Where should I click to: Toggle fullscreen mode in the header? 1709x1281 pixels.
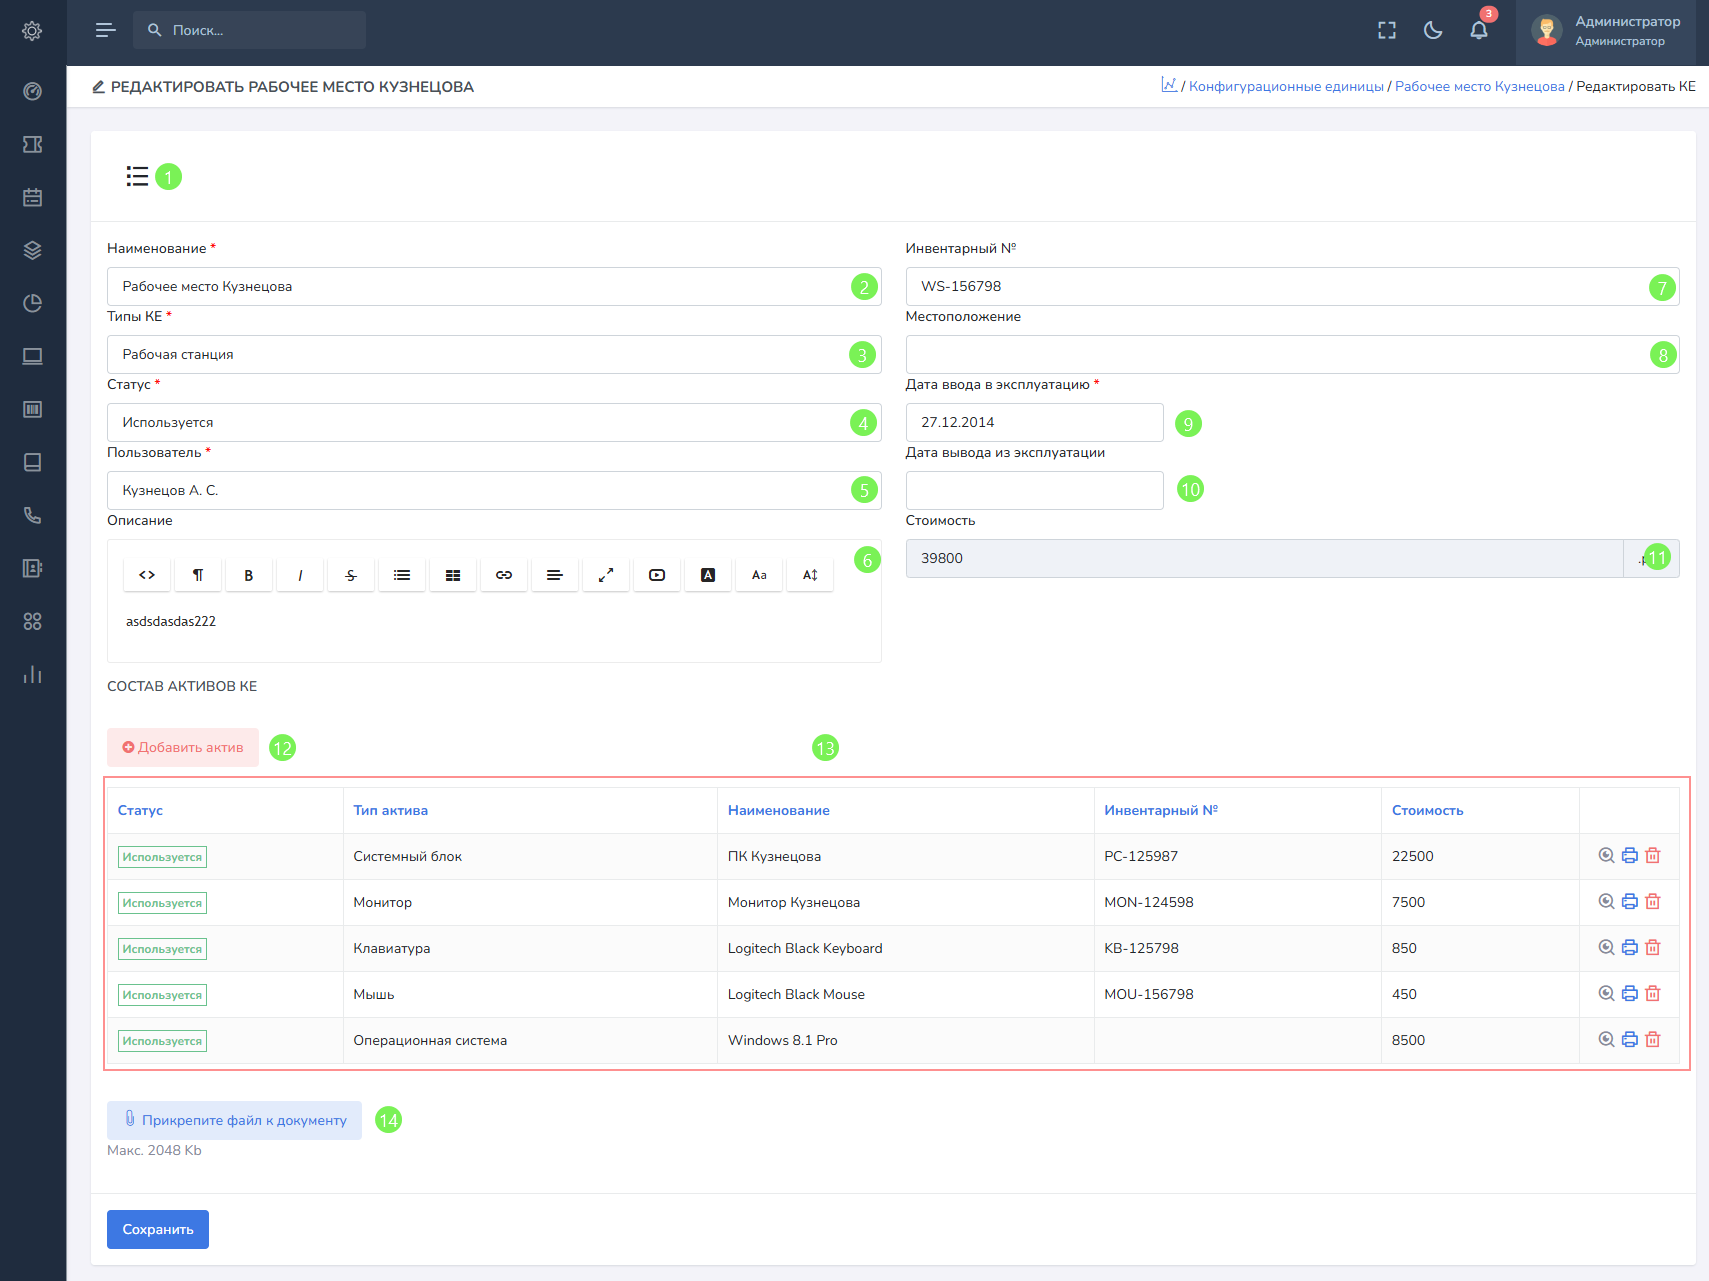coord(1387,31)
